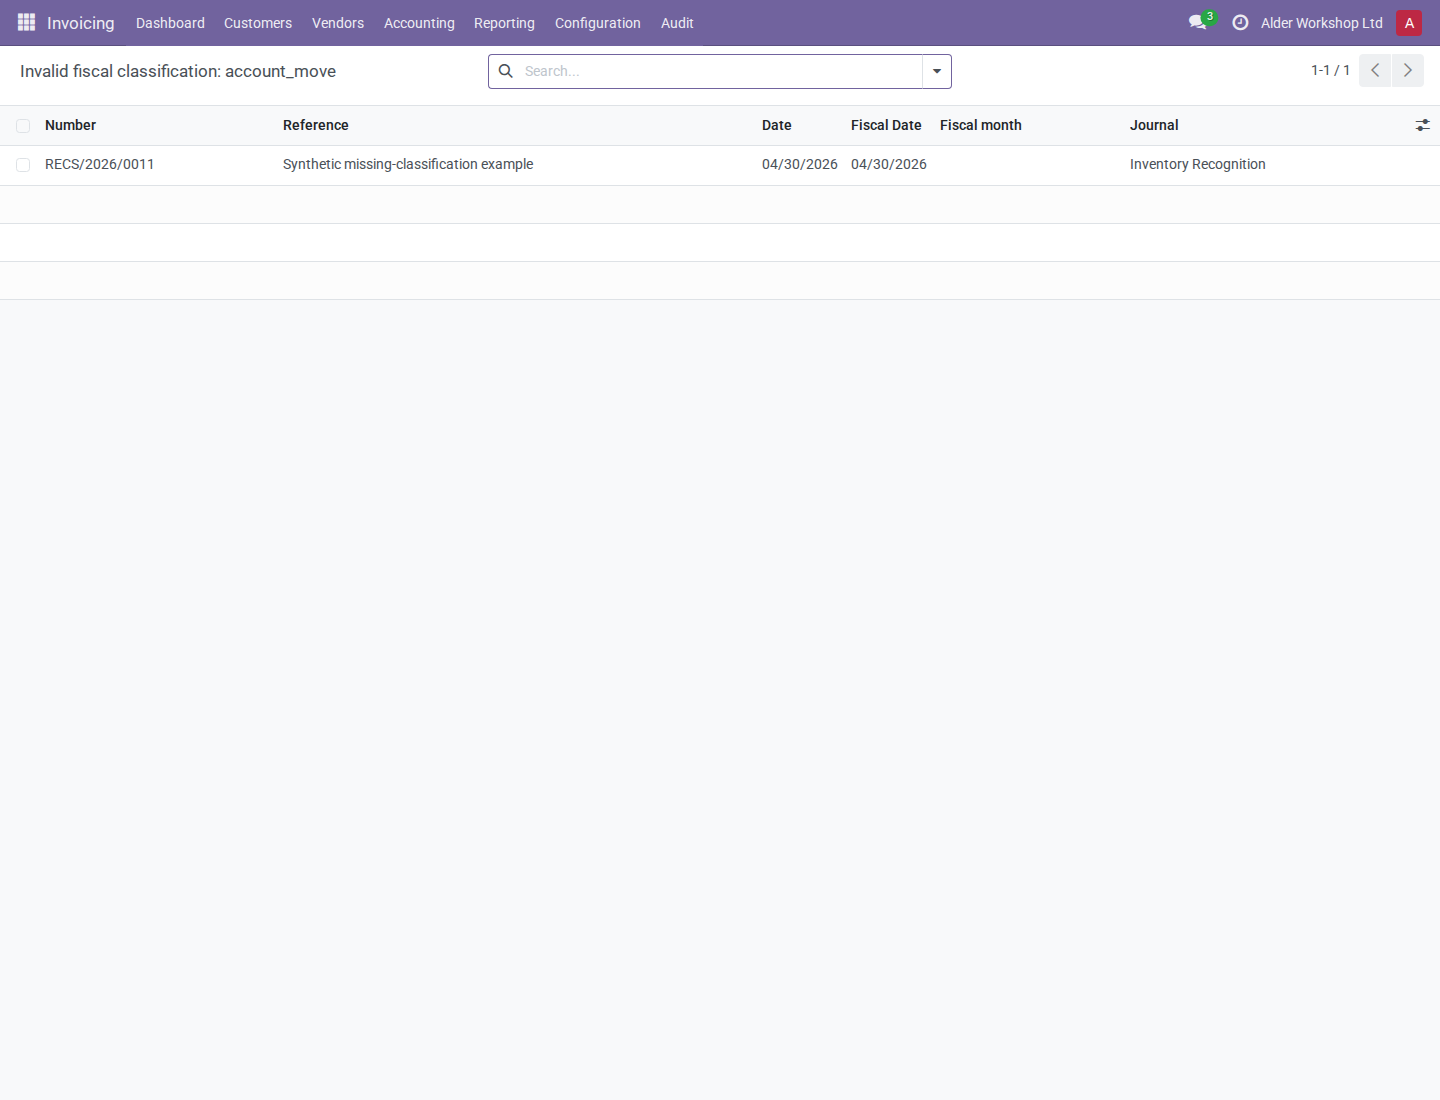Sort by the Date column header
This screenshot has height=1100, width=1440.
777,125
